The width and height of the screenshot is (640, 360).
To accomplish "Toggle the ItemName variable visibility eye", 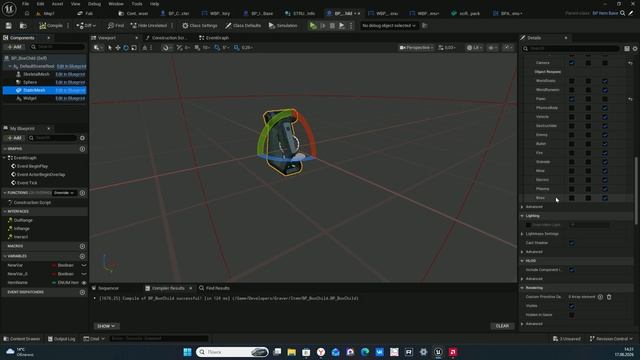I will (x=84, y=282).
